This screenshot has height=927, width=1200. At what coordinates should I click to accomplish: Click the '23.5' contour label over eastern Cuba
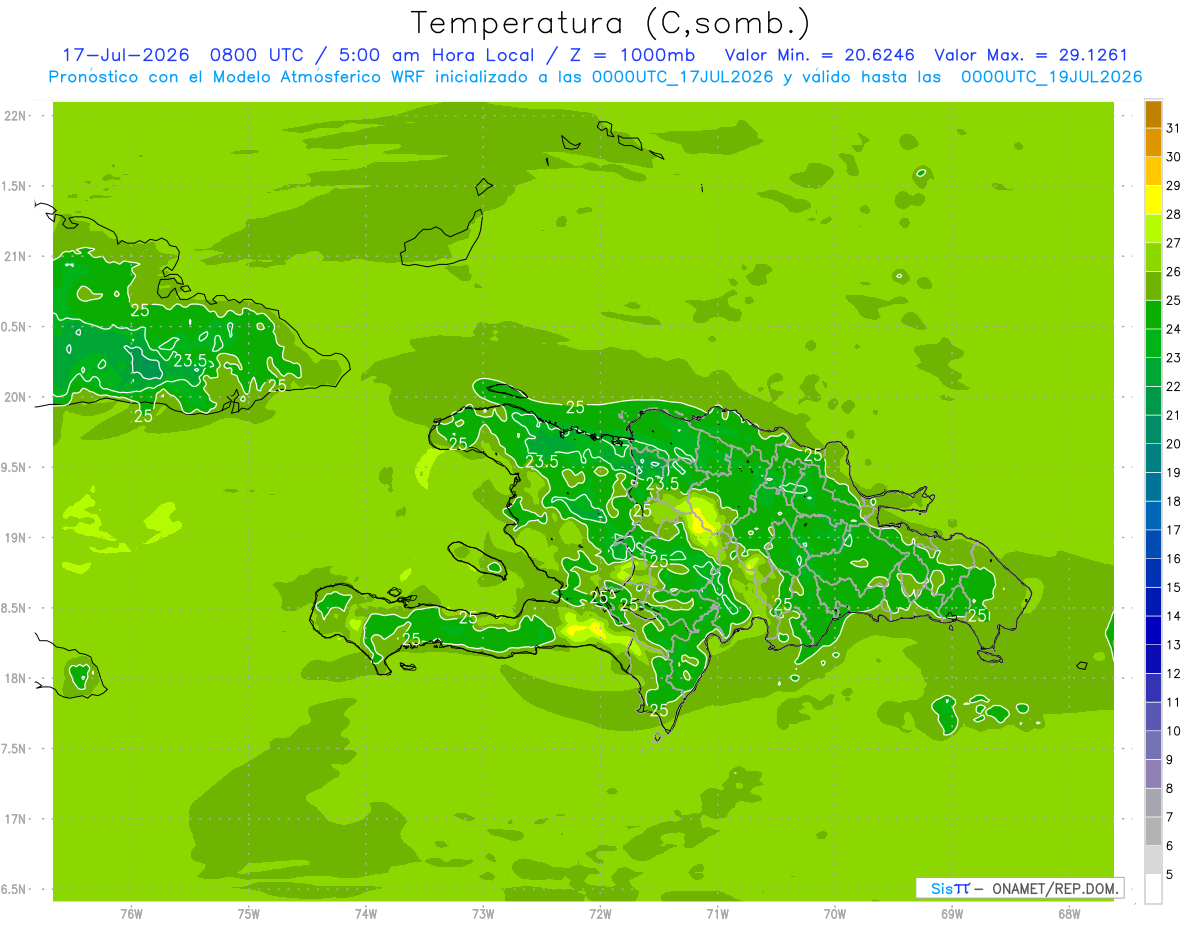(x=190, y=361)
